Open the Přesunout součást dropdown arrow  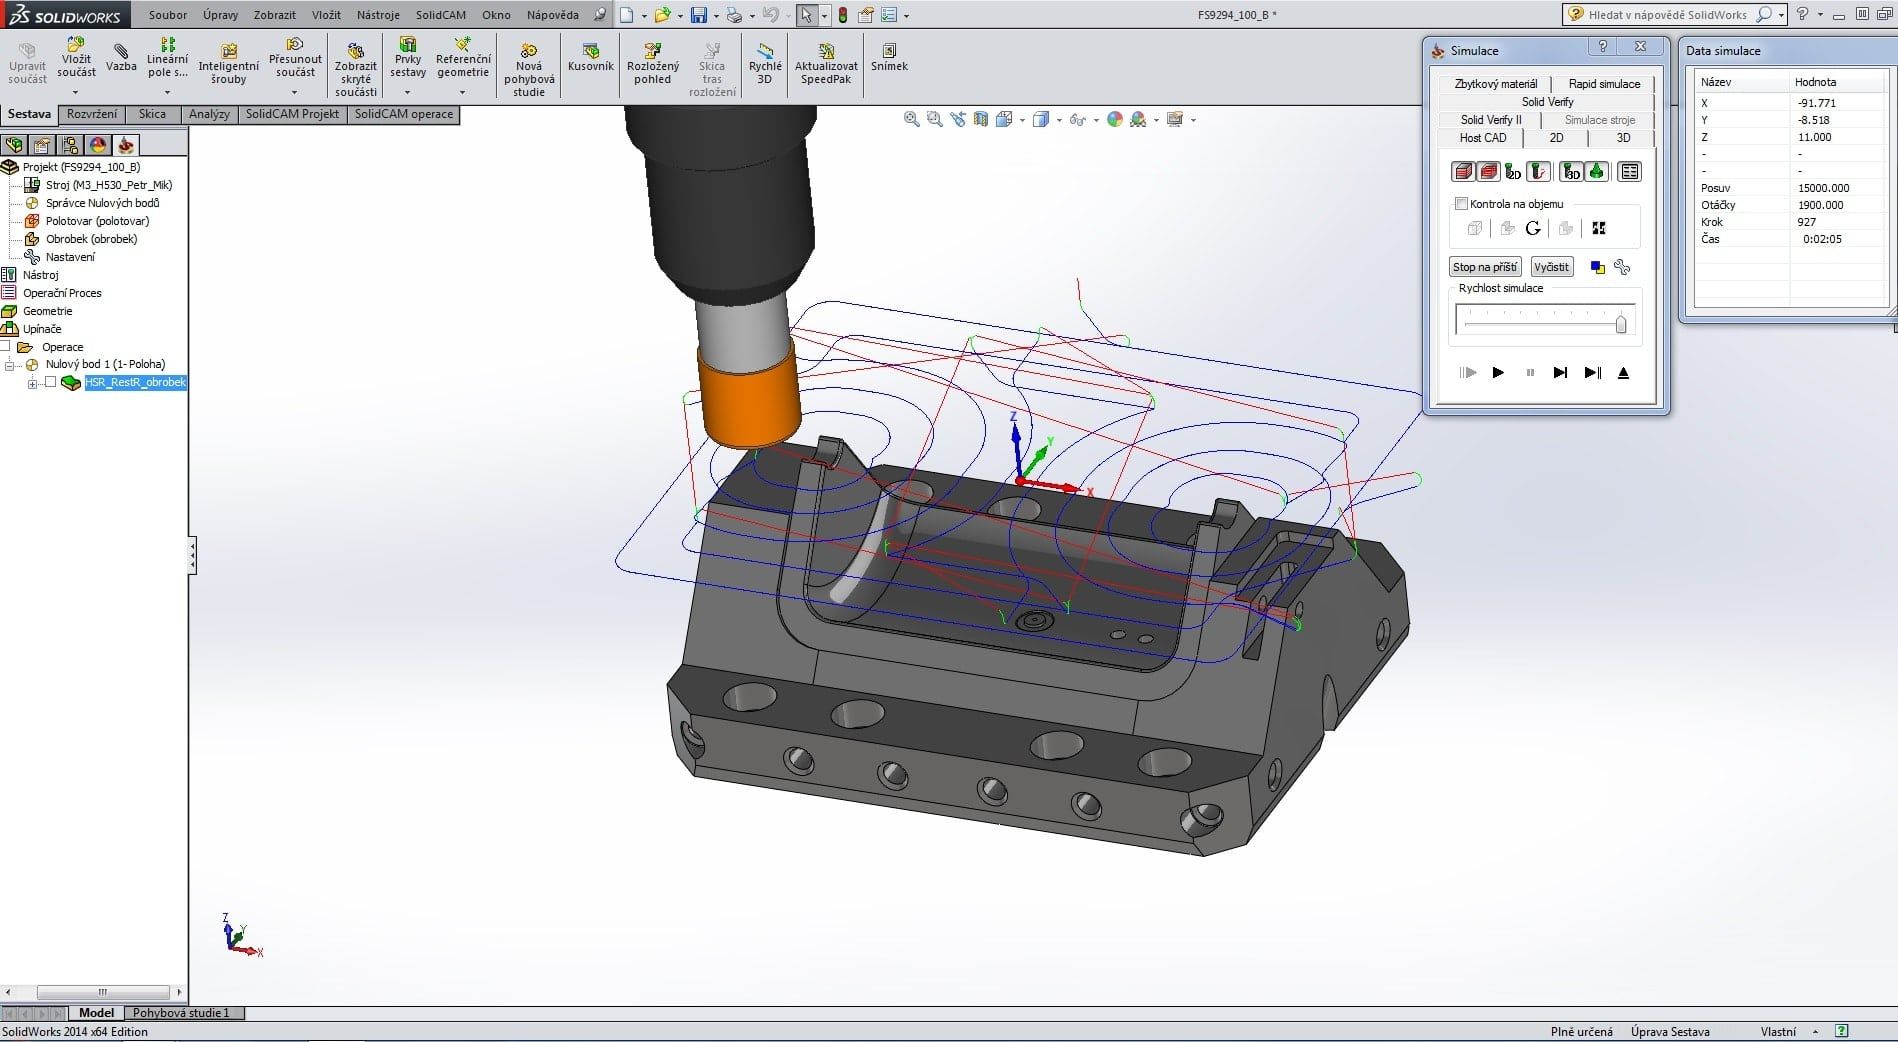[295, 92]
